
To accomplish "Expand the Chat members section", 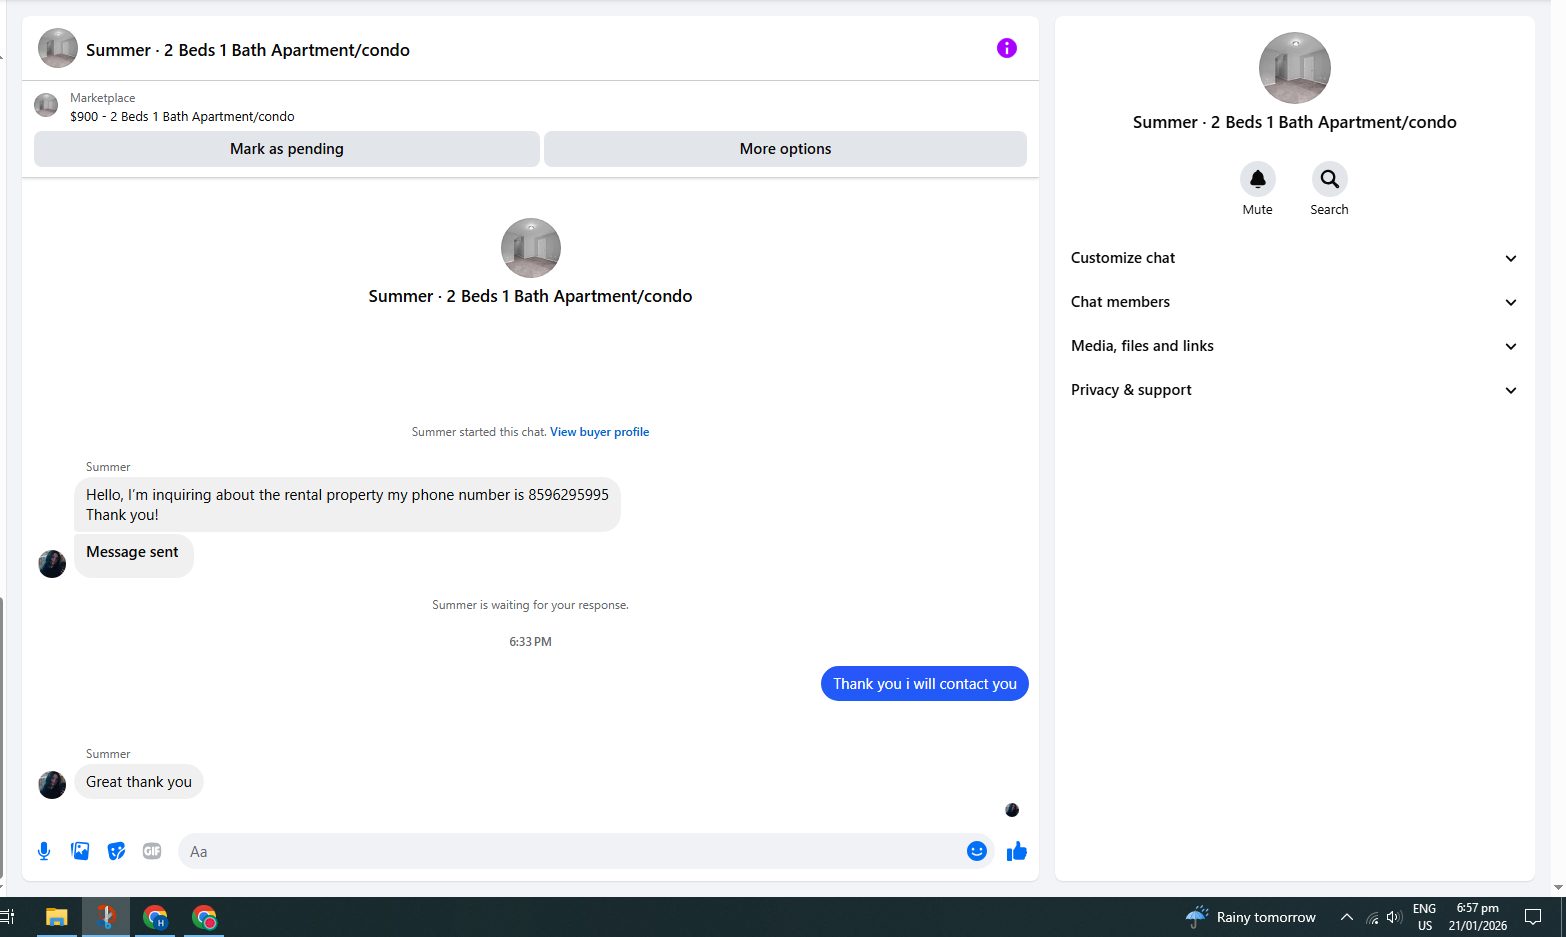I will point(1294,302).
